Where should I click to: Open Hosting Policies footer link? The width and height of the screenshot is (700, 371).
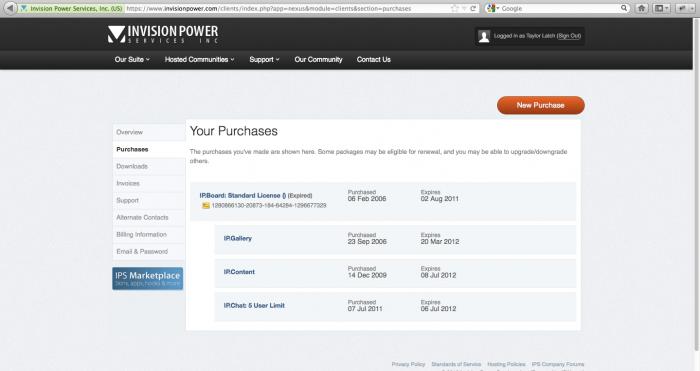click(x=506, y=364)
